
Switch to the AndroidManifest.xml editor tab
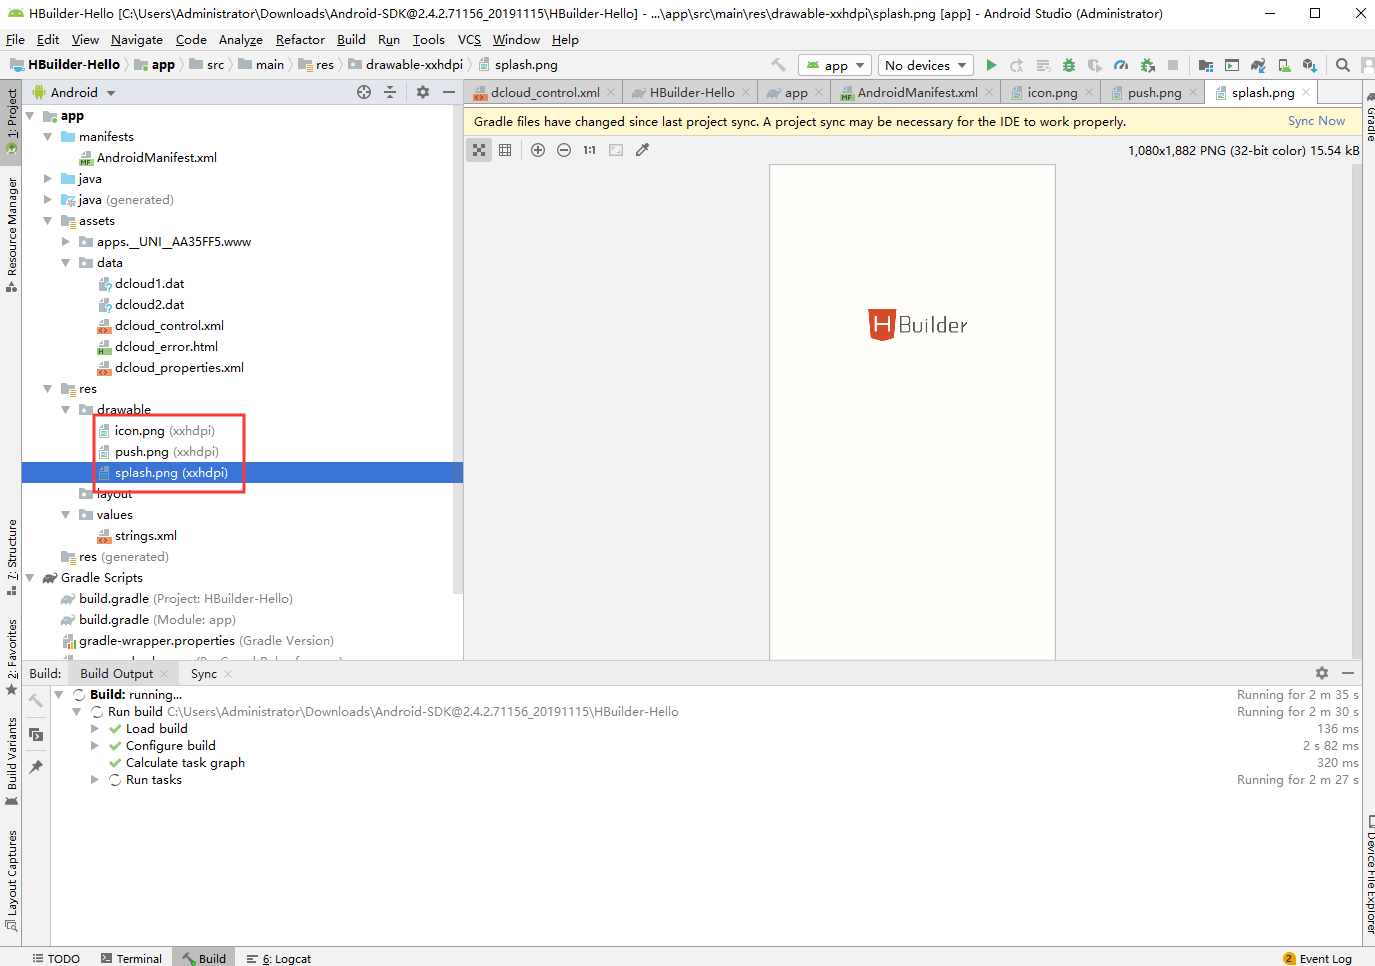click(x=917, y=92)
